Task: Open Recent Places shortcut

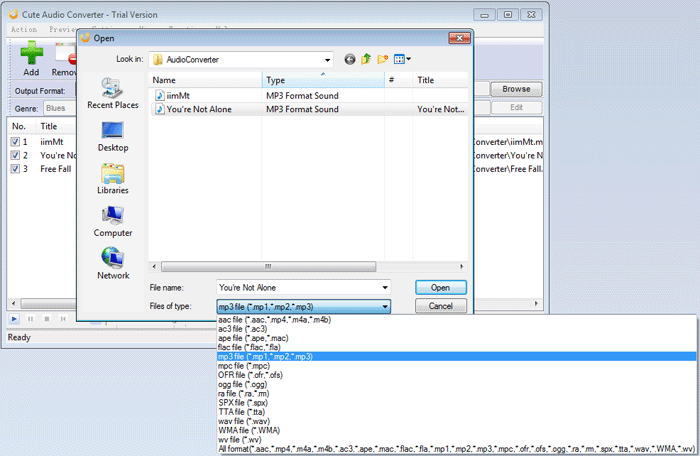Action: [x=112, y=93]
